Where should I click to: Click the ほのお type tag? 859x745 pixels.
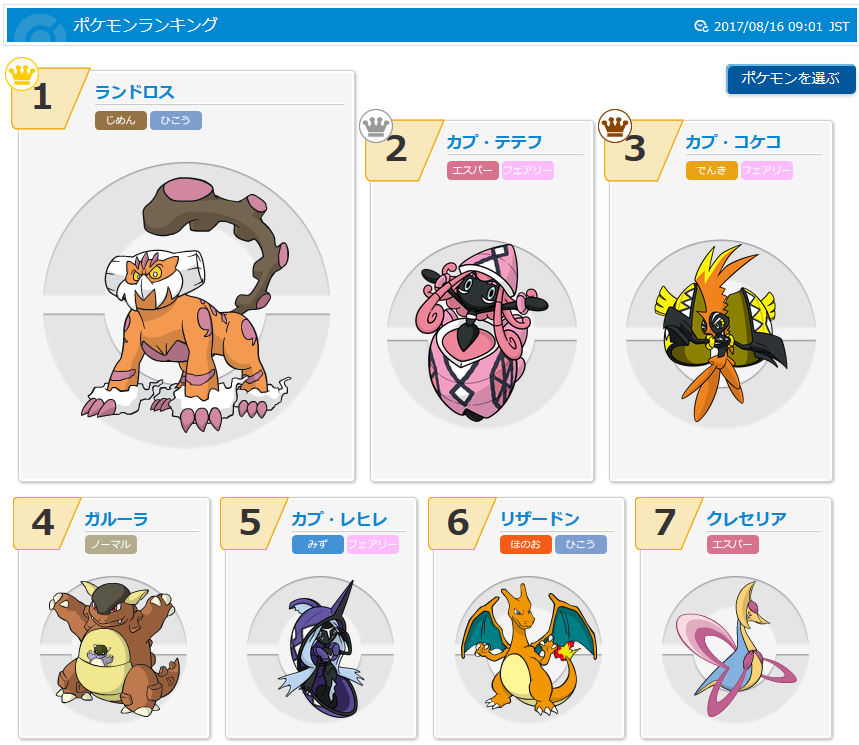point(525,545)
